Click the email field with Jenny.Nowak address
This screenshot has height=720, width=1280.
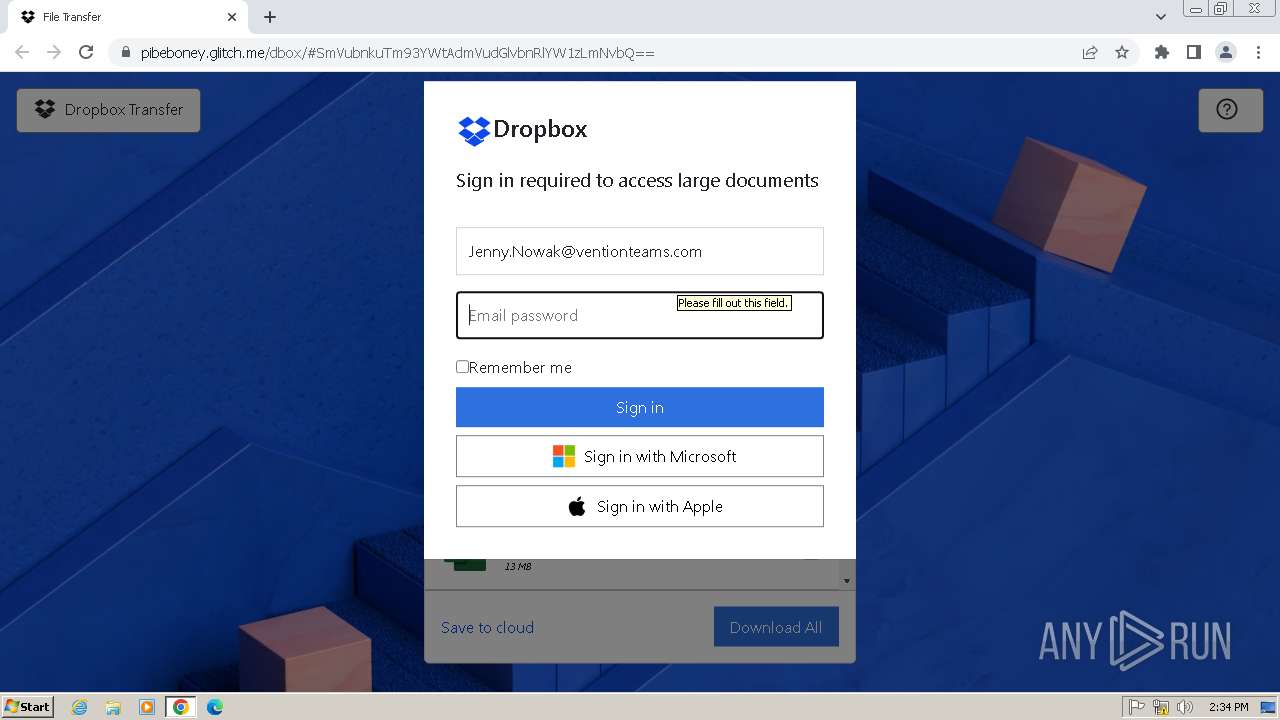pos(640,251)
